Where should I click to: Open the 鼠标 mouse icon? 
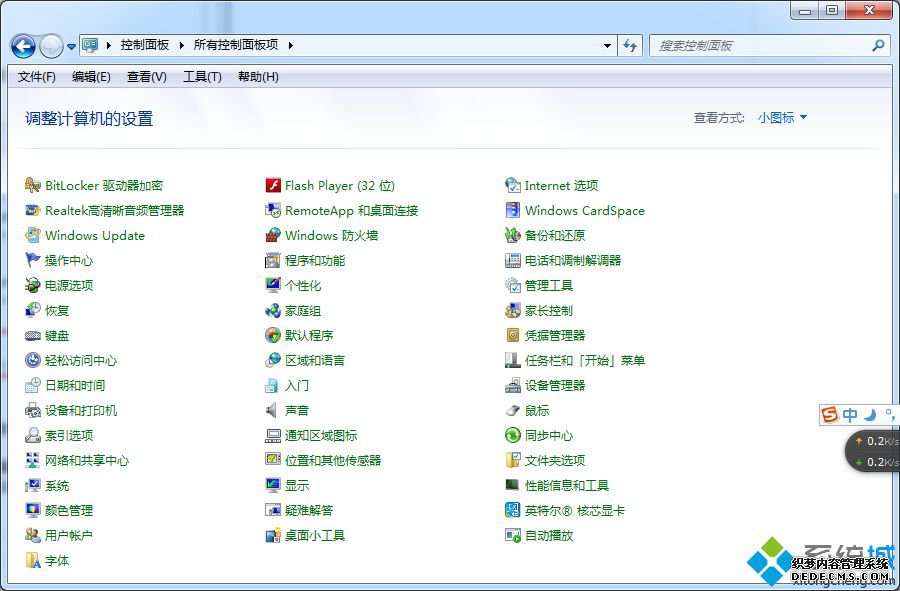coord(513,410)
